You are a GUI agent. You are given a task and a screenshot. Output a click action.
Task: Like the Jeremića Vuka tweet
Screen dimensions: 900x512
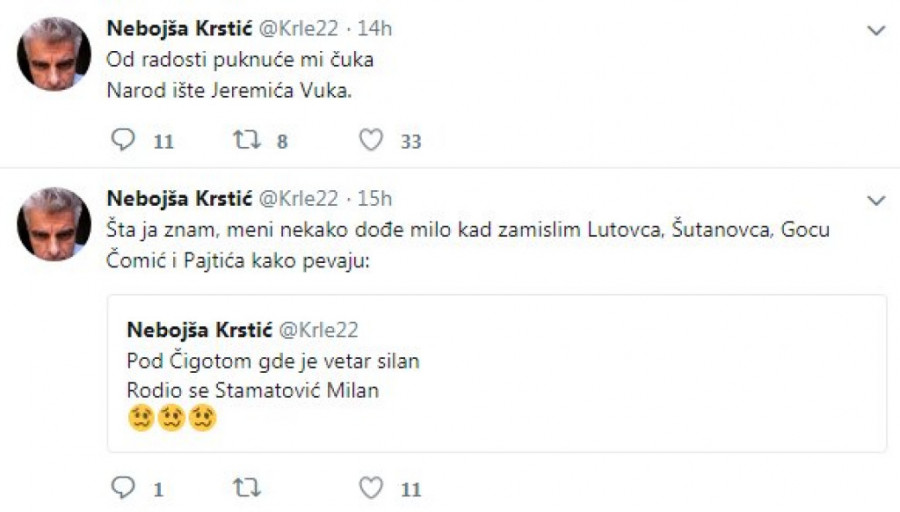(371, 141)
